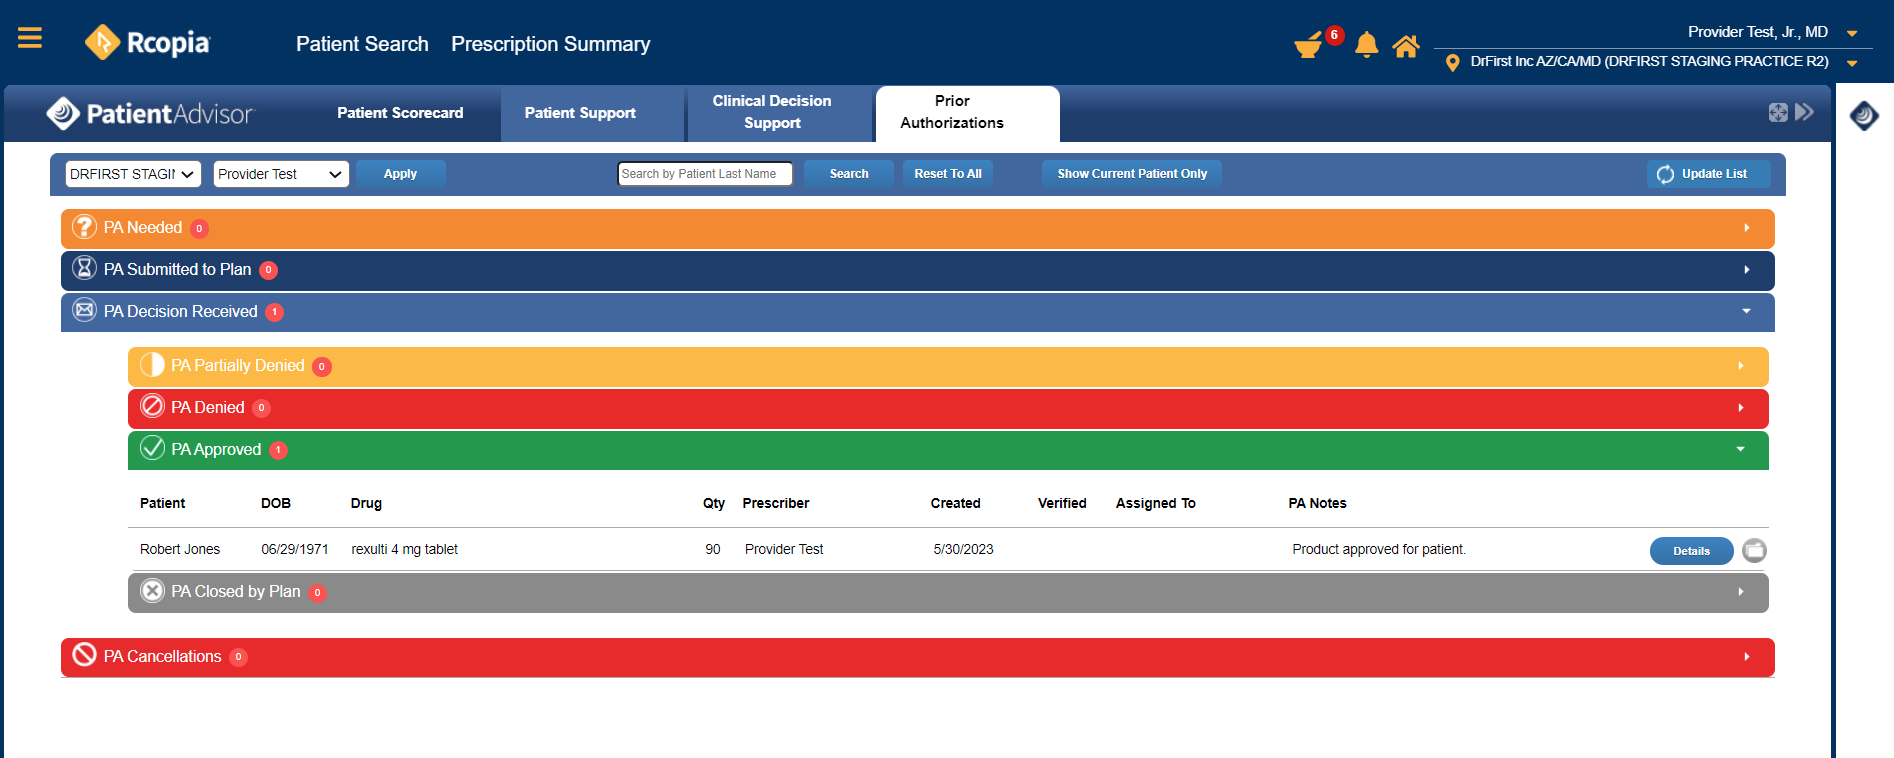1894x758 pixels.
Task: Click the Assigned To column header
Action: pos(1156,503)
